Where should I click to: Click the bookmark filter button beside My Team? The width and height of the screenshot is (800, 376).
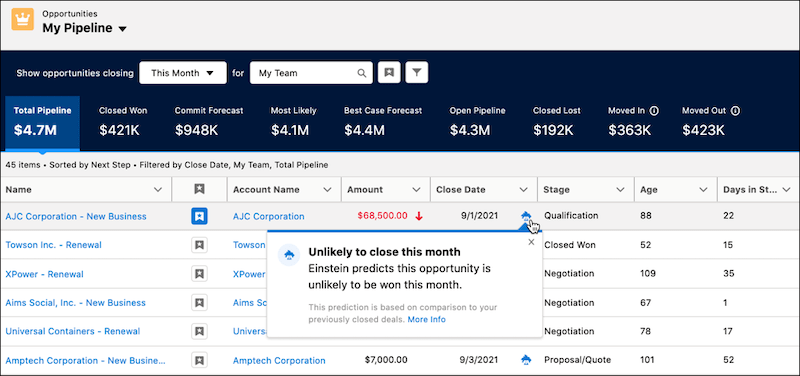(389, 73)
